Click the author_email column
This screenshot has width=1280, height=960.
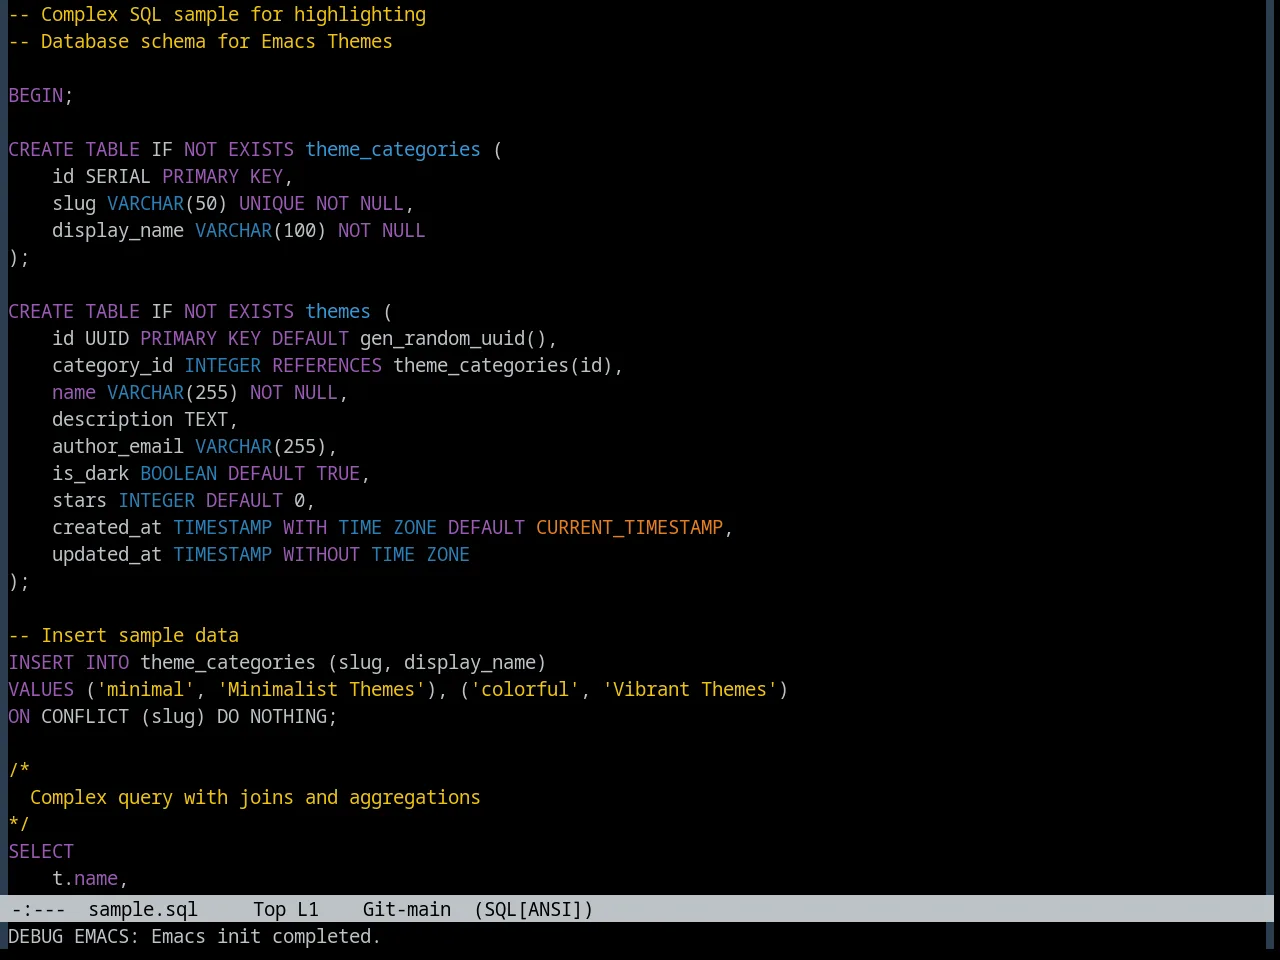tap(118, 446)
